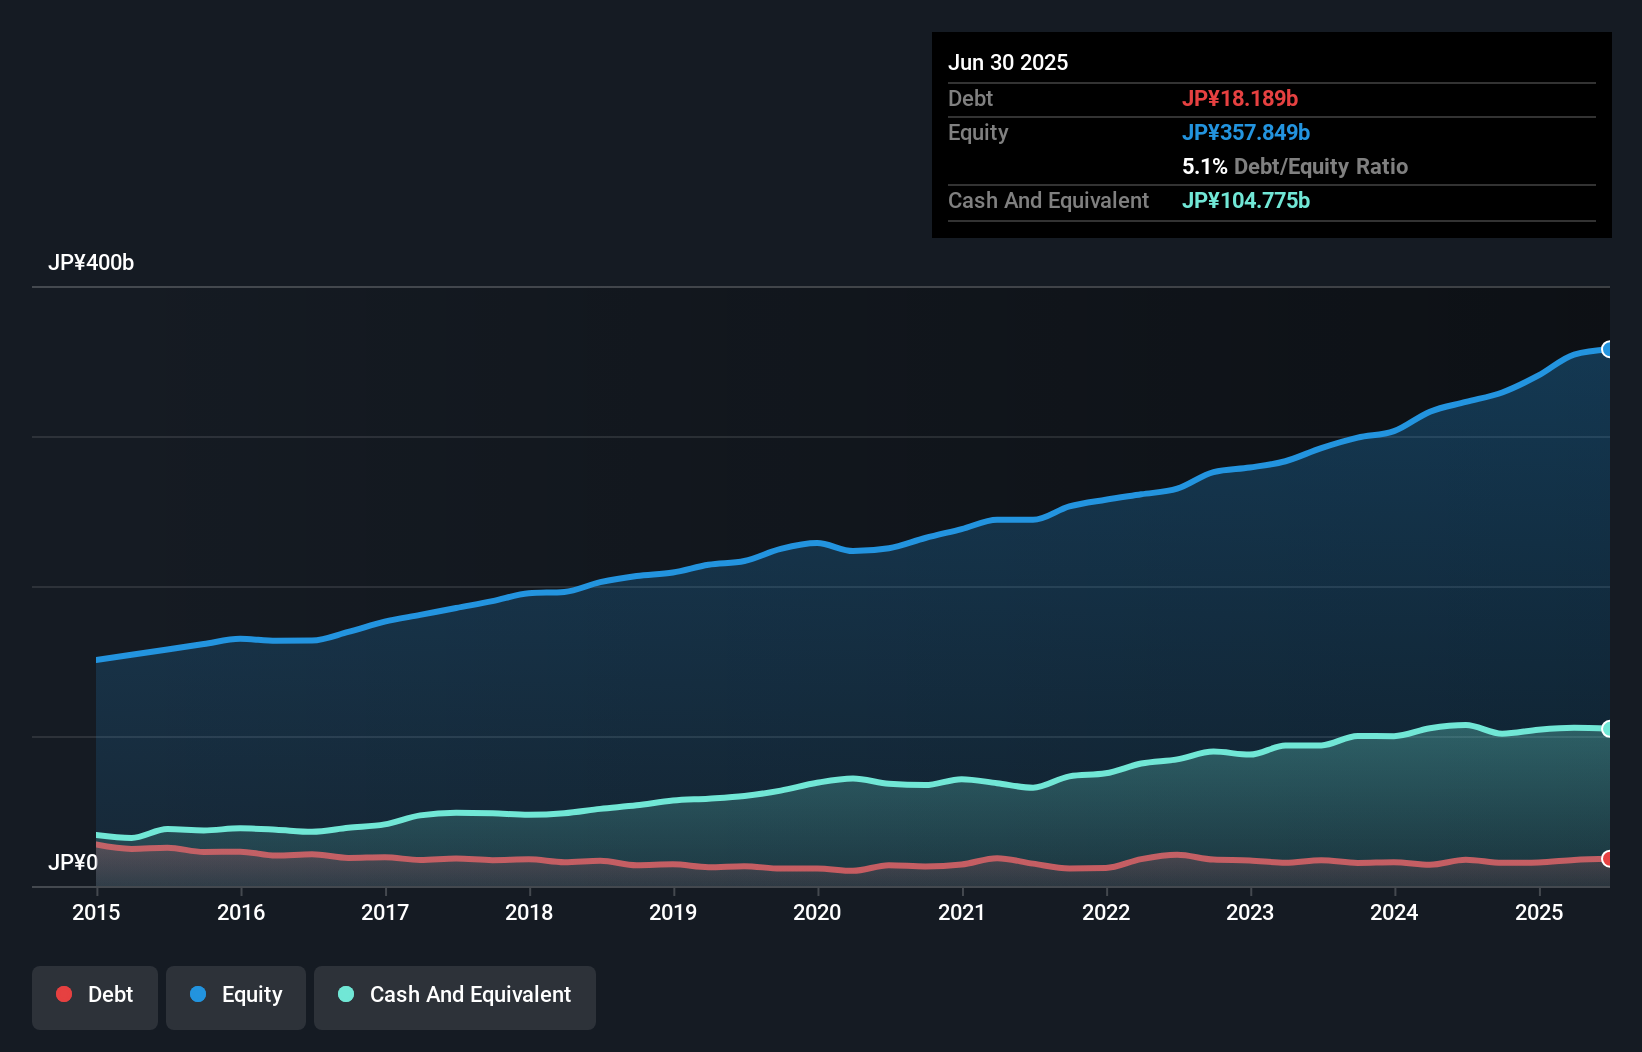Click the red Debt legend dot
Viewport: 1642px width, 1052px height.
point(63,994)
